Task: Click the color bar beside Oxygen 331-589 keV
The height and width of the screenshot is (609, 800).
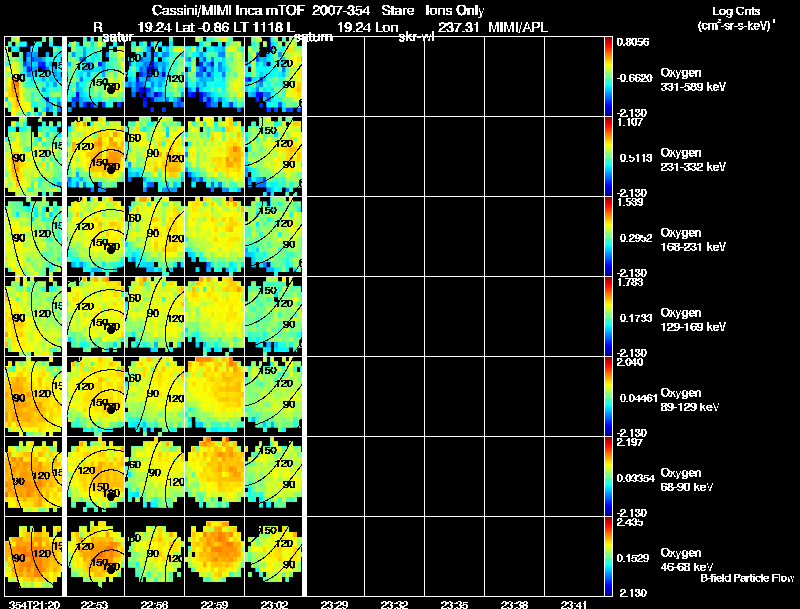Action: click(x=608, y=76)
